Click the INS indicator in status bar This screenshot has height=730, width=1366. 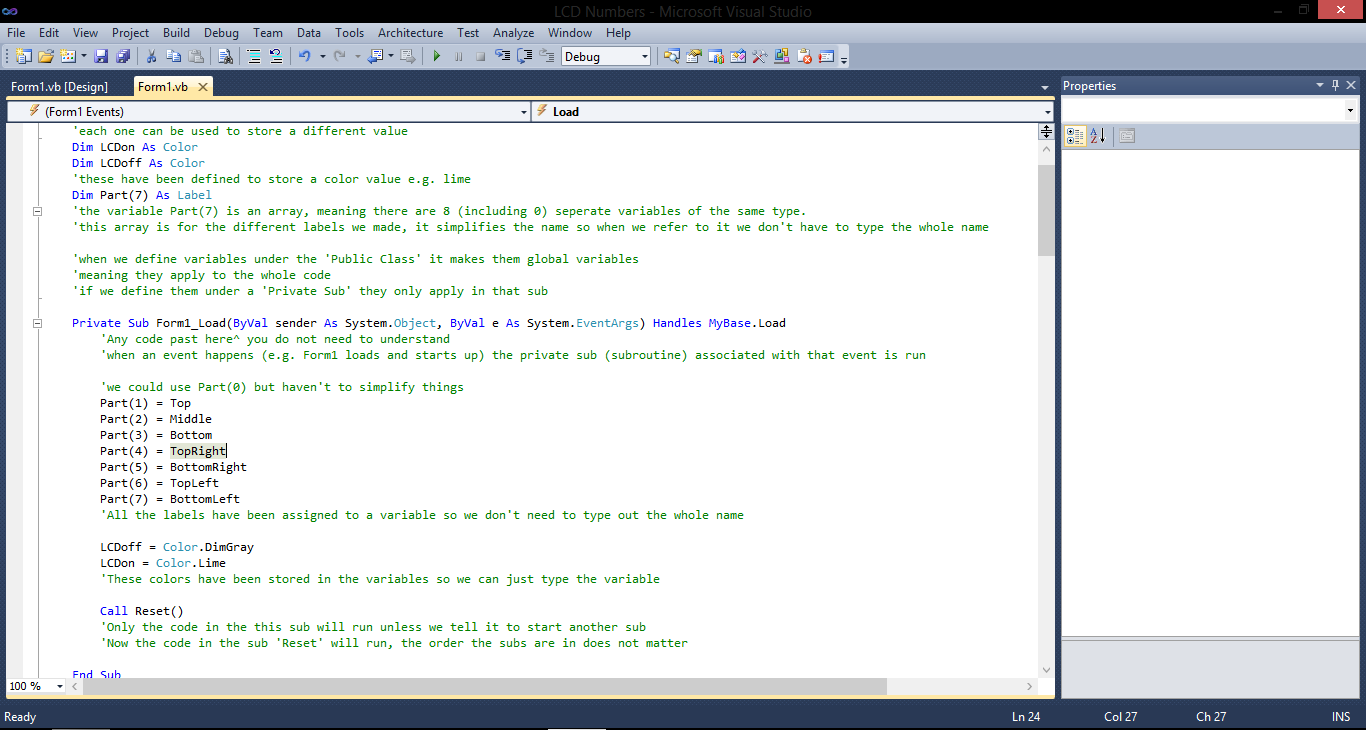coord(1341,716)
